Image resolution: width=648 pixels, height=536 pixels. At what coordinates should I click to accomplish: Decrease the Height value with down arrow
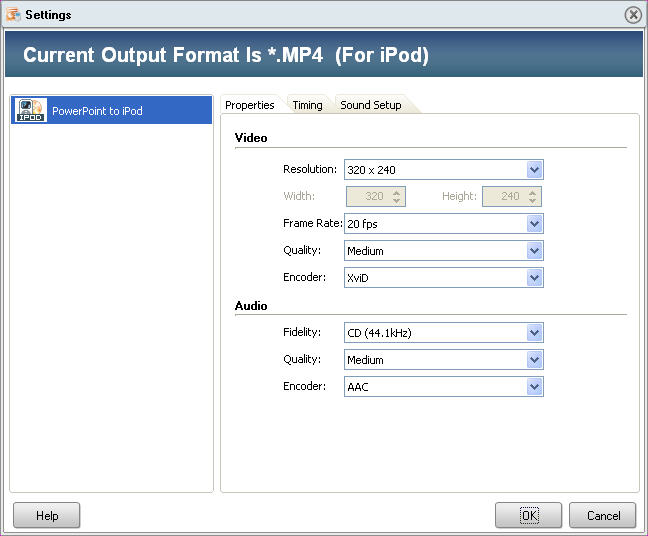tap(532, 200)
